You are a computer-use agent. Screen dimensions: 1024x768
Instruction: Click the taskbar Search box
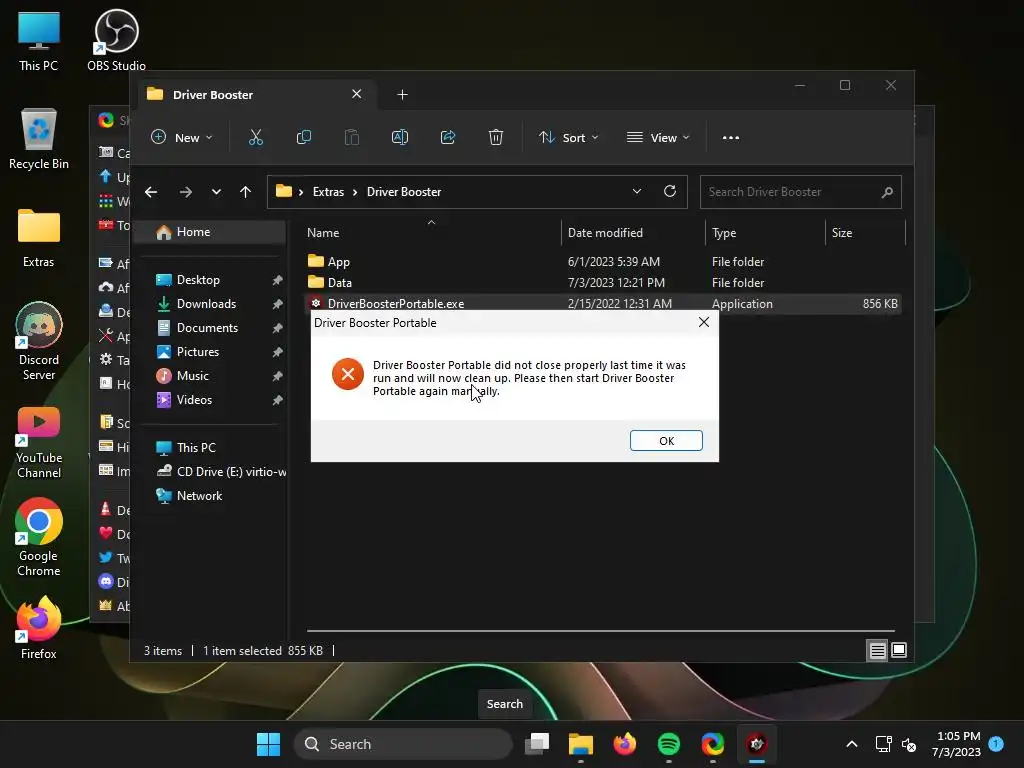(403, 744)
